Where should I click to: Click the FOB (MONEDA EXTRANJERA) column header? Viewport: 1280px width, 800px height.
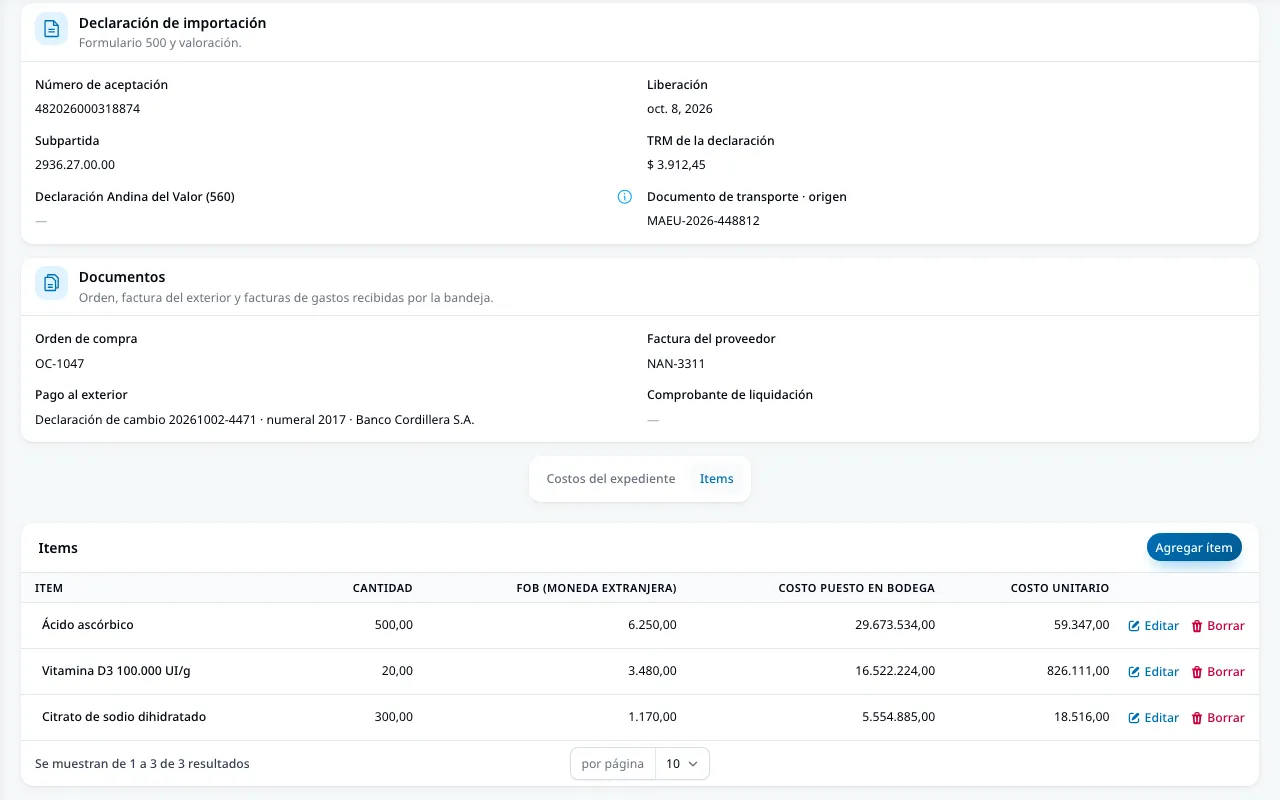pyautogui.click(x=596, y=588)
